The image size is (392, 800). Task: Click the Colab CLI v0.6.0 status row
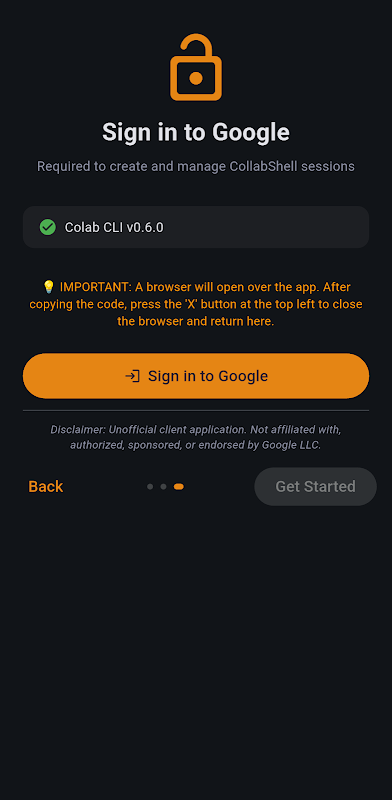[196, 227]
